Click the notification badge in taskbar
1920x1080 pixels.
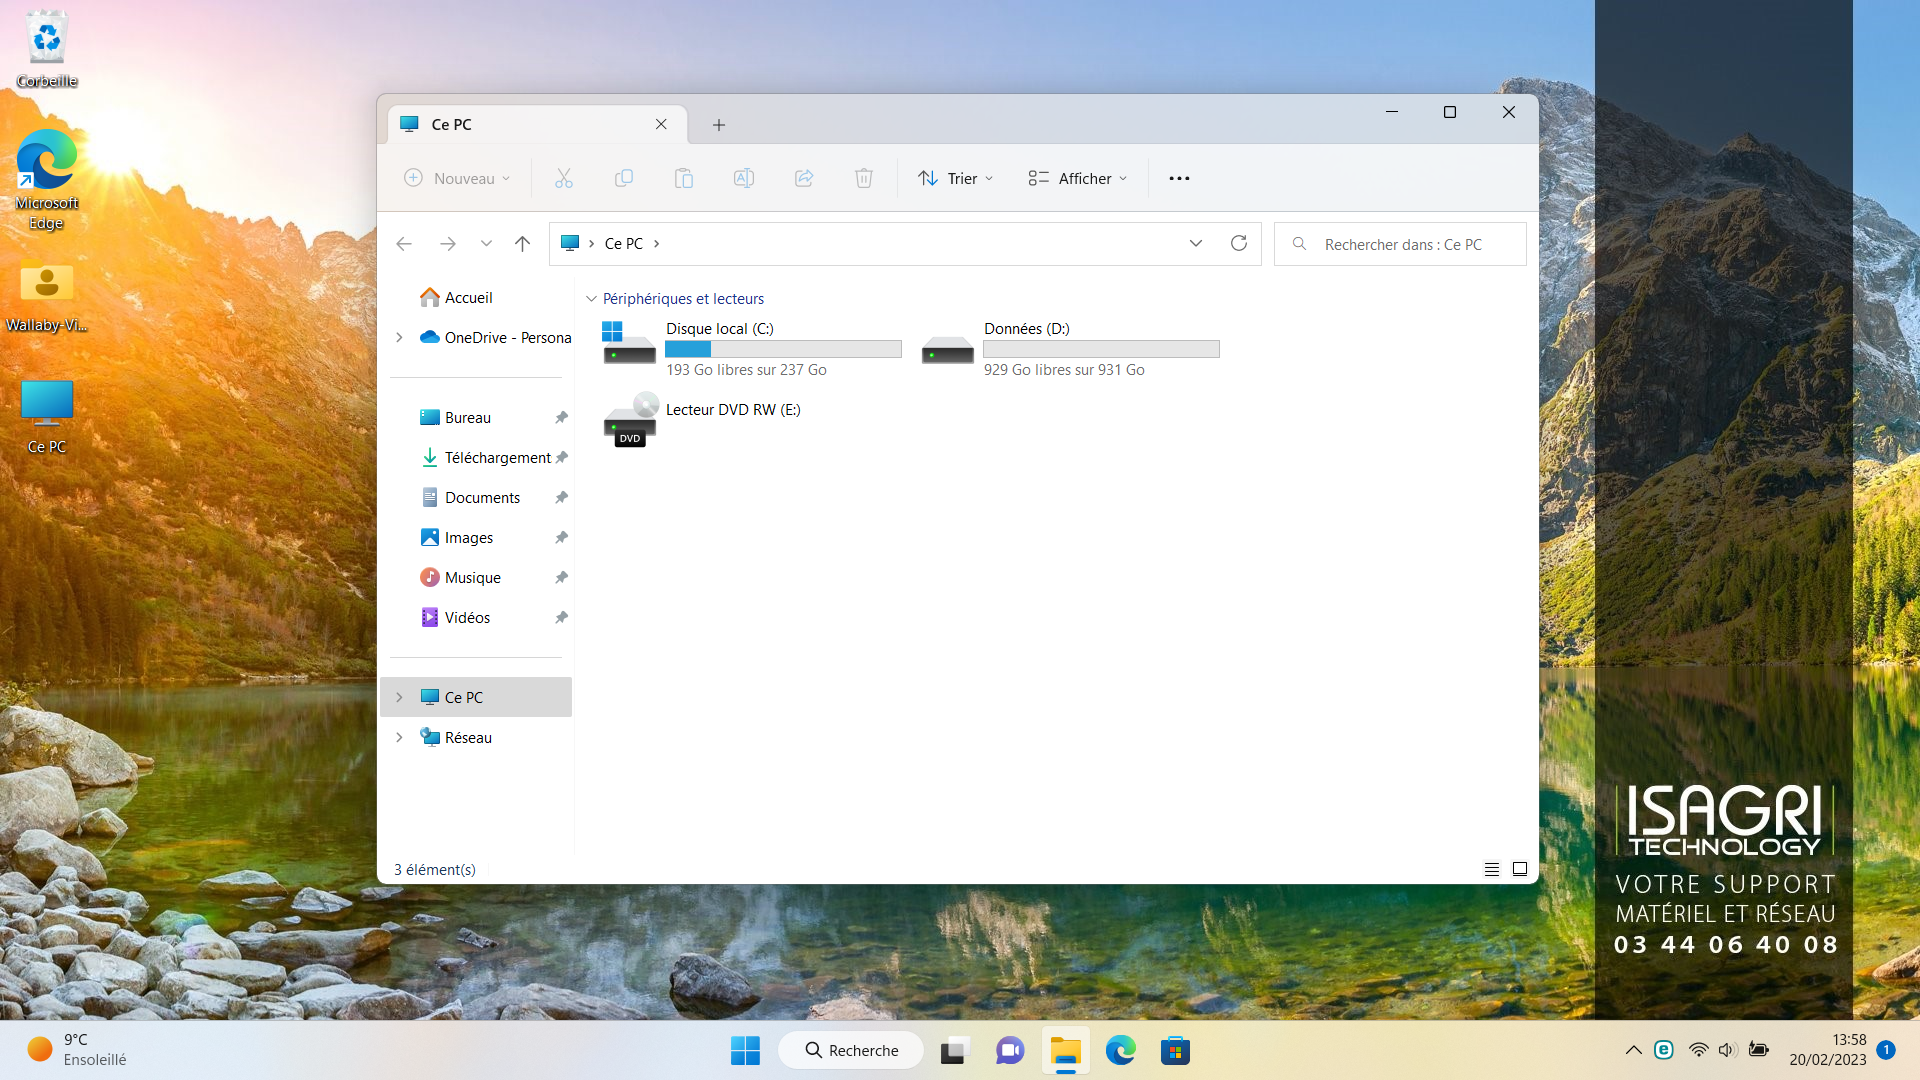tap(1886, 1050)
